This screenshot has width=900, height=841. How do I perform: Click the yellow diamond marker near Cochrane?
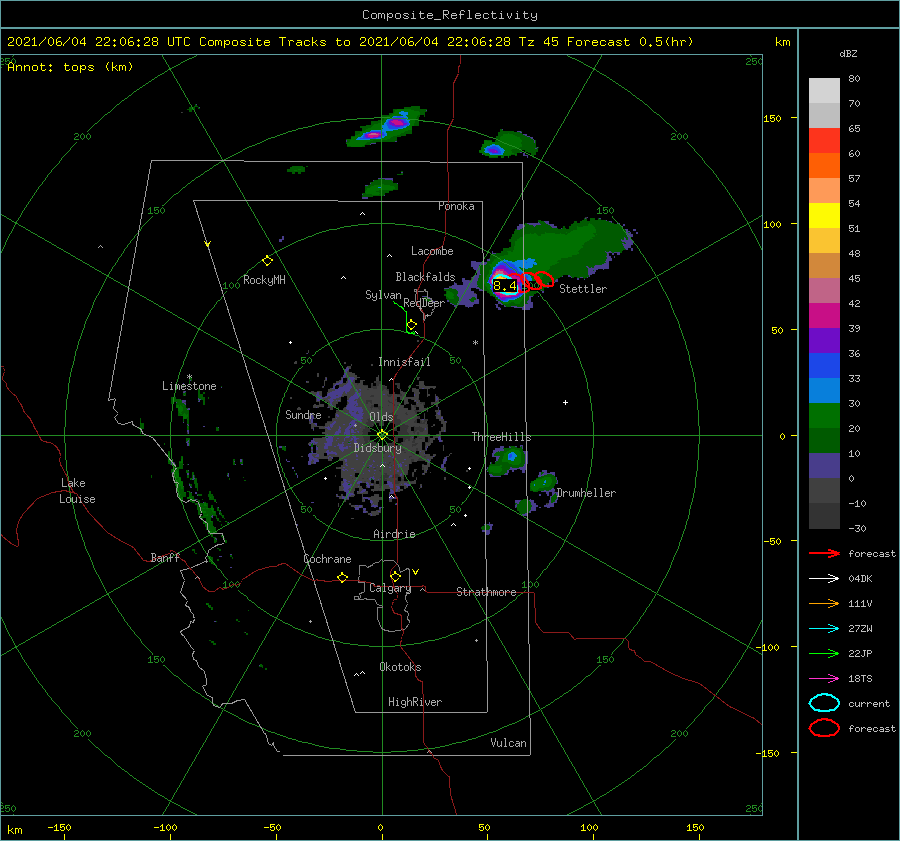pos(342,577)
